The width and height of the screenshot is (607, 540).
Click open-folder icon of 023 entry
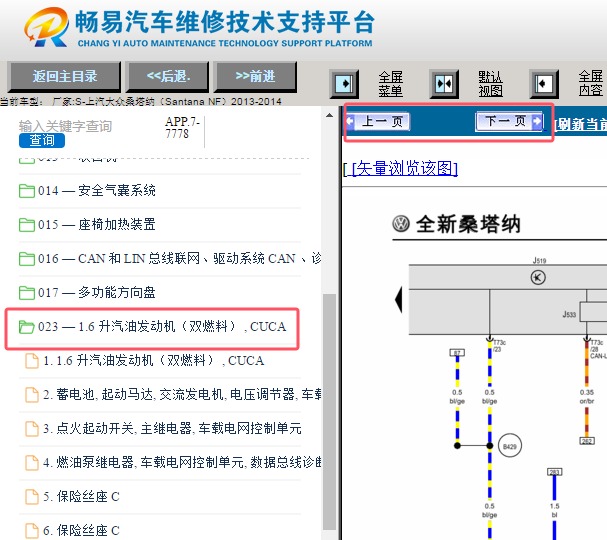27,327
